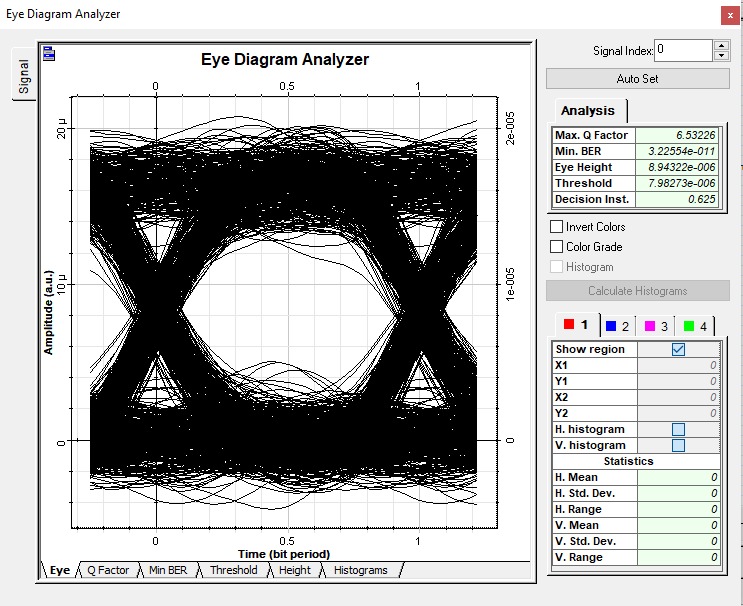743x606 pixels.
Task: Increase Signal Index with up arrow
Action: click(721, 45)
